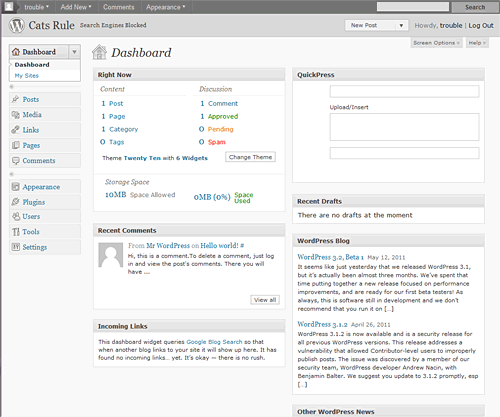Click the user avatar icon in admin bar
The image size is (500, 417).
point(9,6)
